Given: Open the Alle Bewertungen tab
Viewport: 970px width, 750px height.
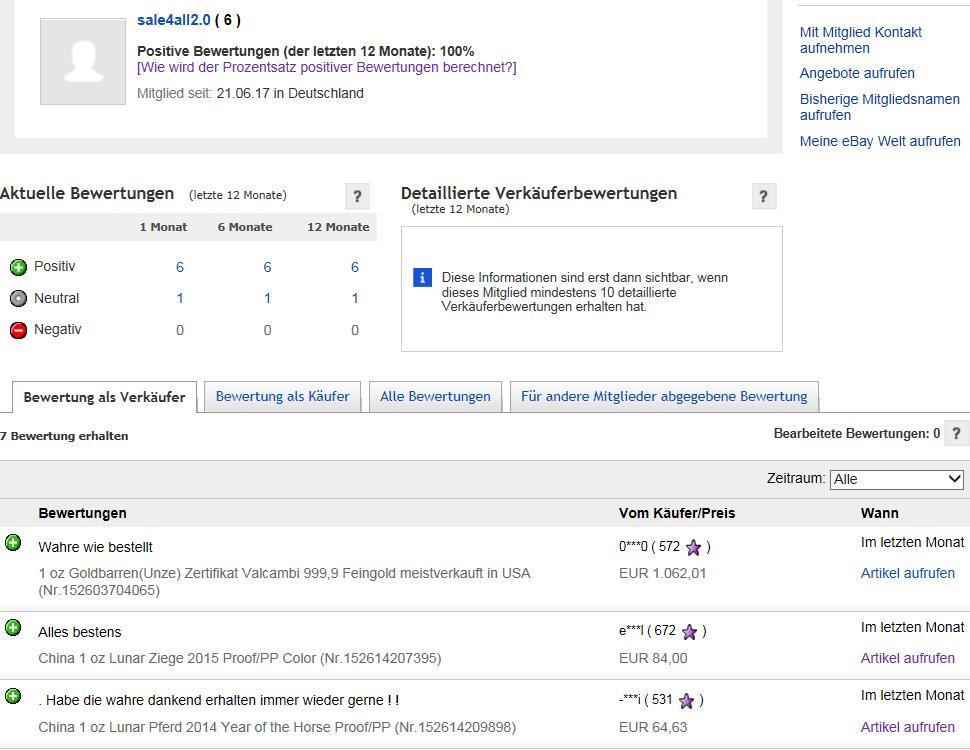Looking at the screenshot, I should [435, 396].
